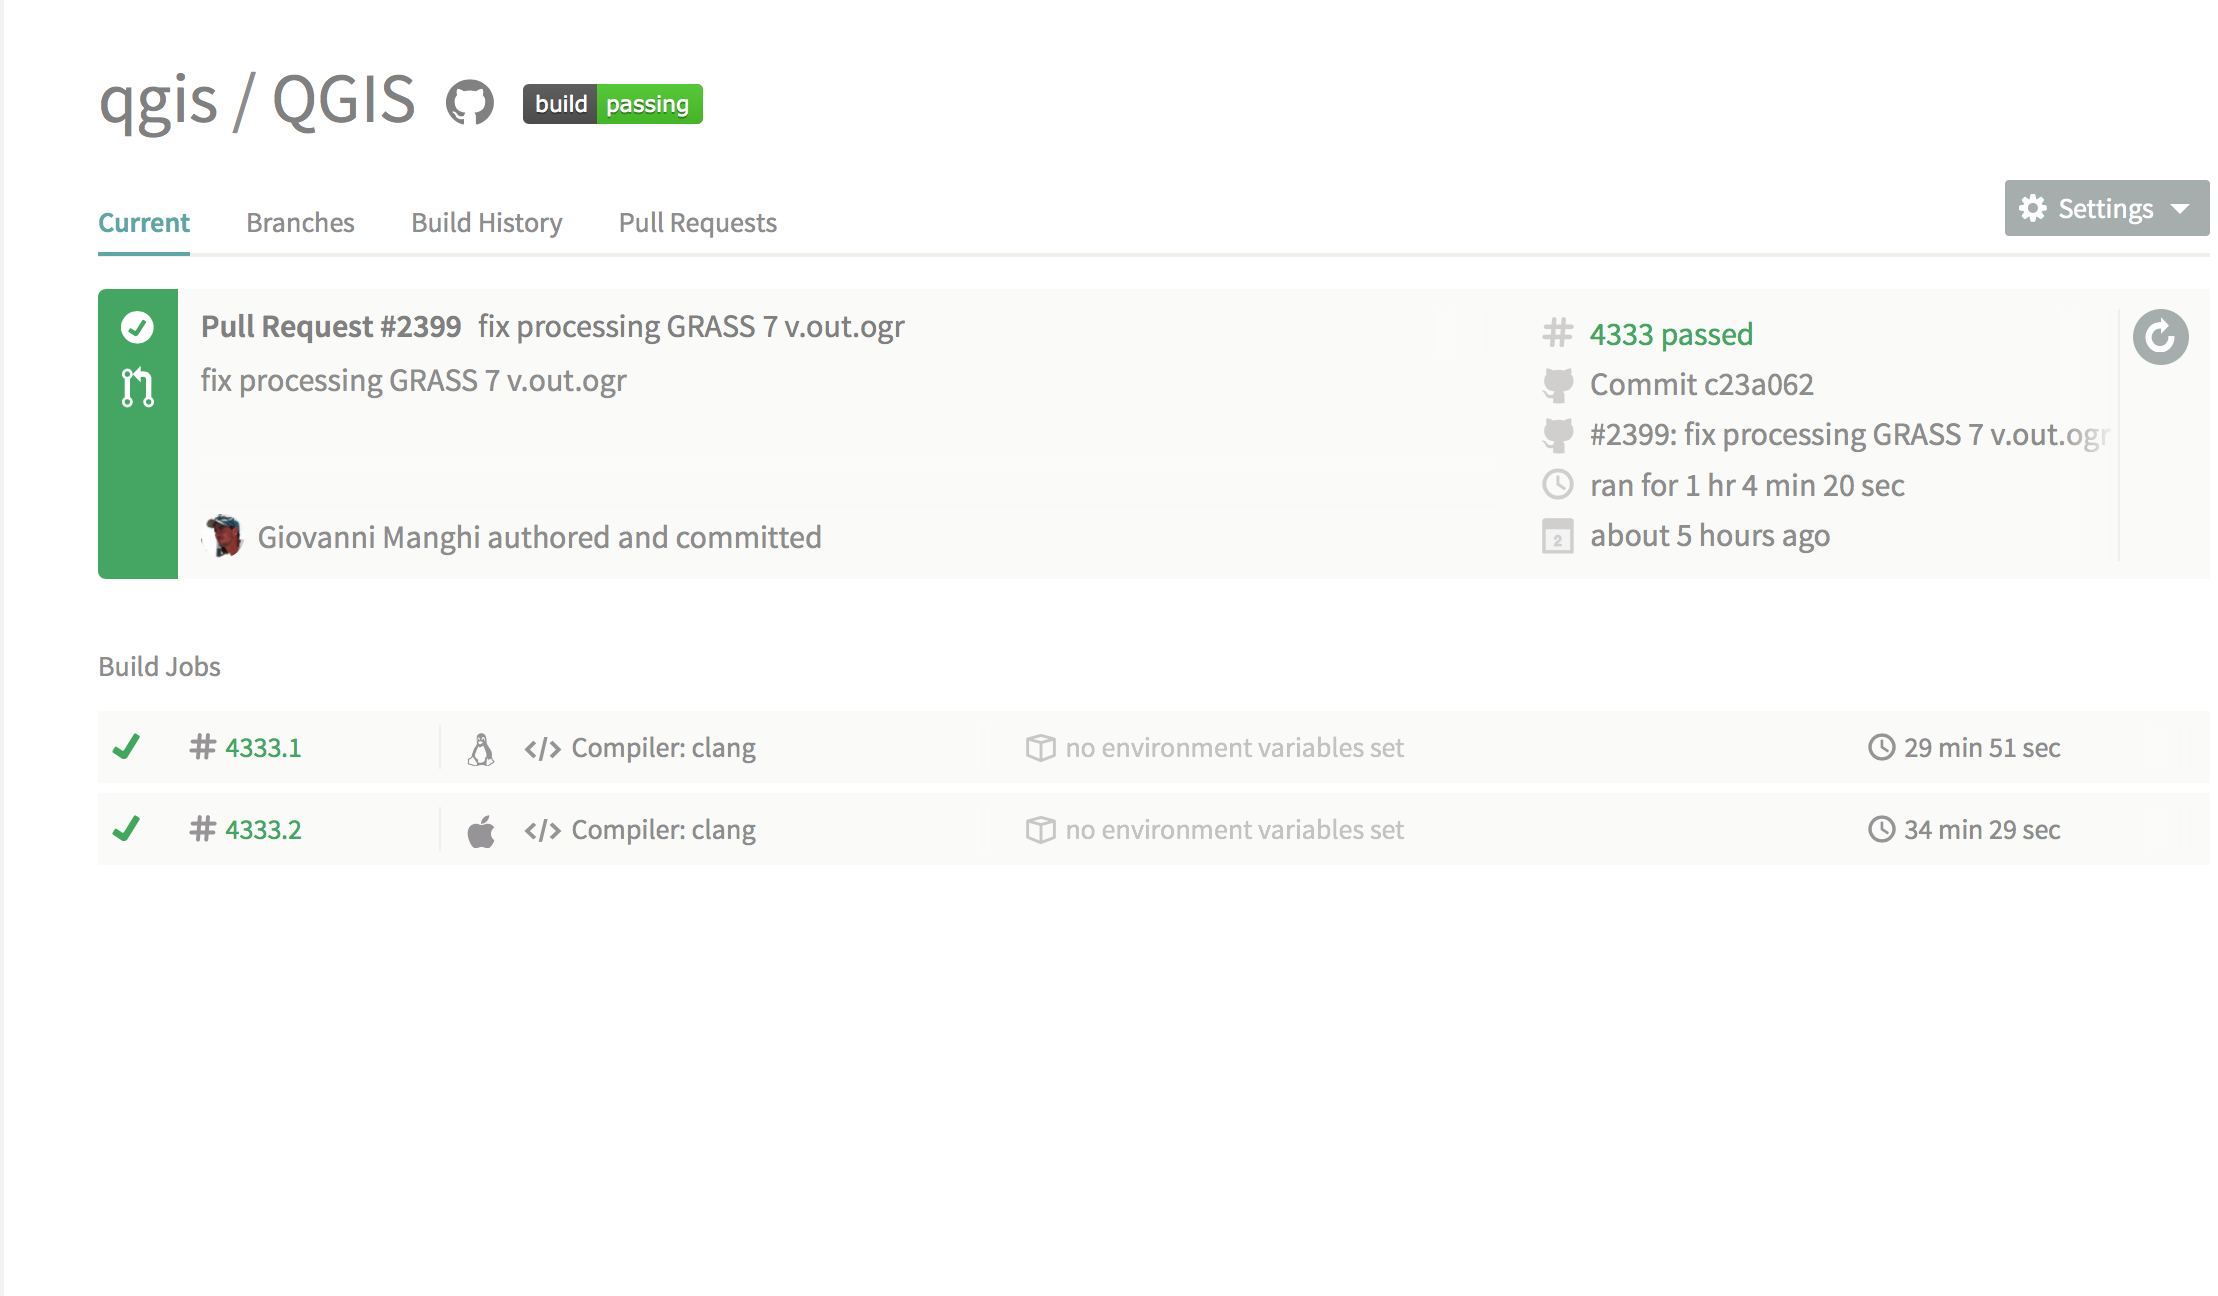2218x1296 pixels.
Task: Click the Apple icon in job 4333.2
Action: tap(481, 830)
